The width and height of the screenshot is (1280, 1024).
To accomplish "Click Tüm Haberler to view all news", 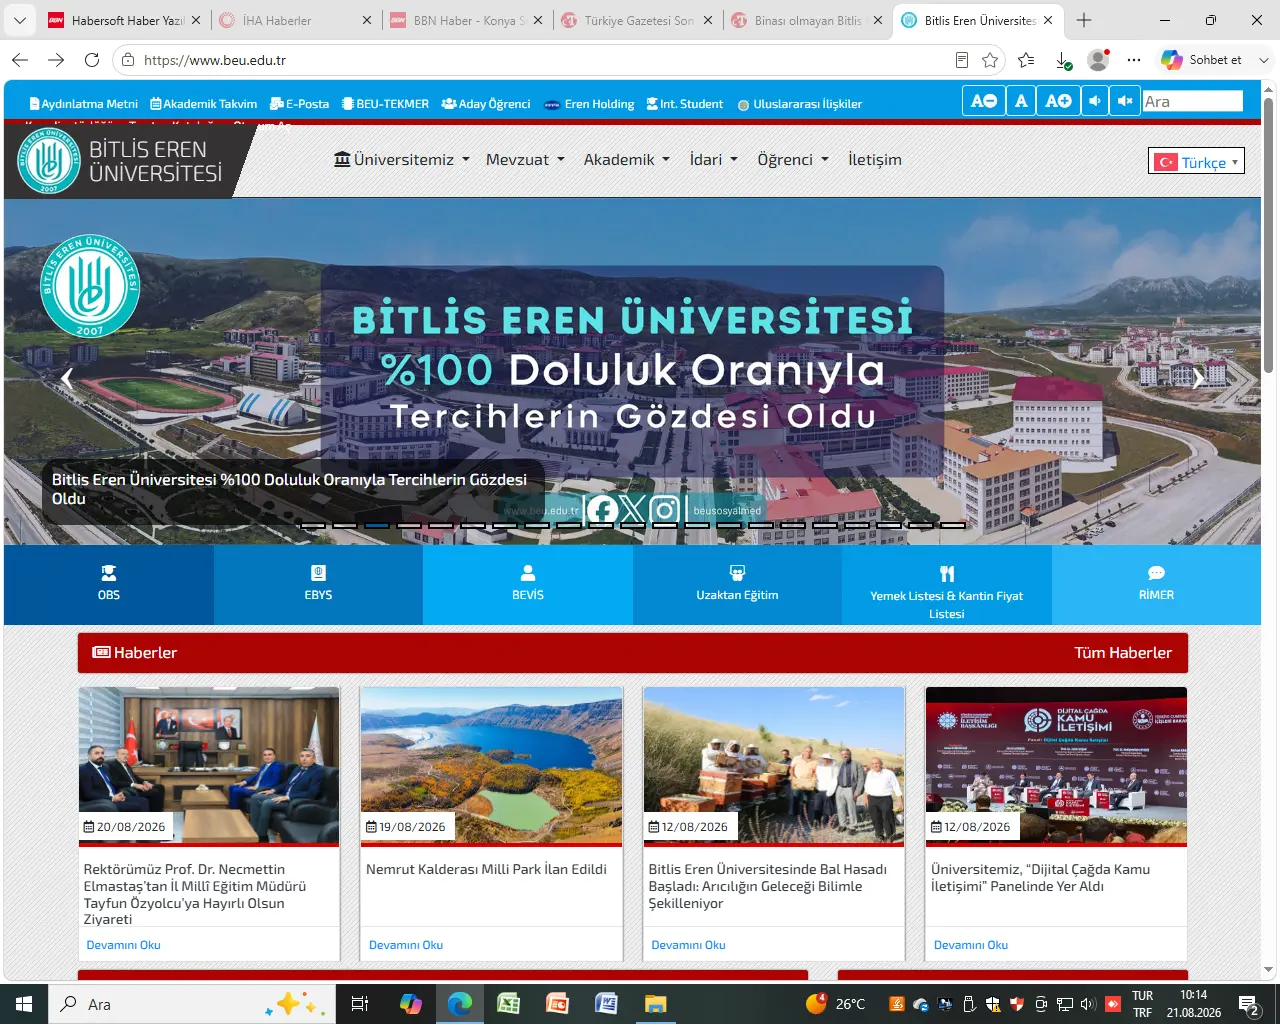I will tap(1123, 653).
